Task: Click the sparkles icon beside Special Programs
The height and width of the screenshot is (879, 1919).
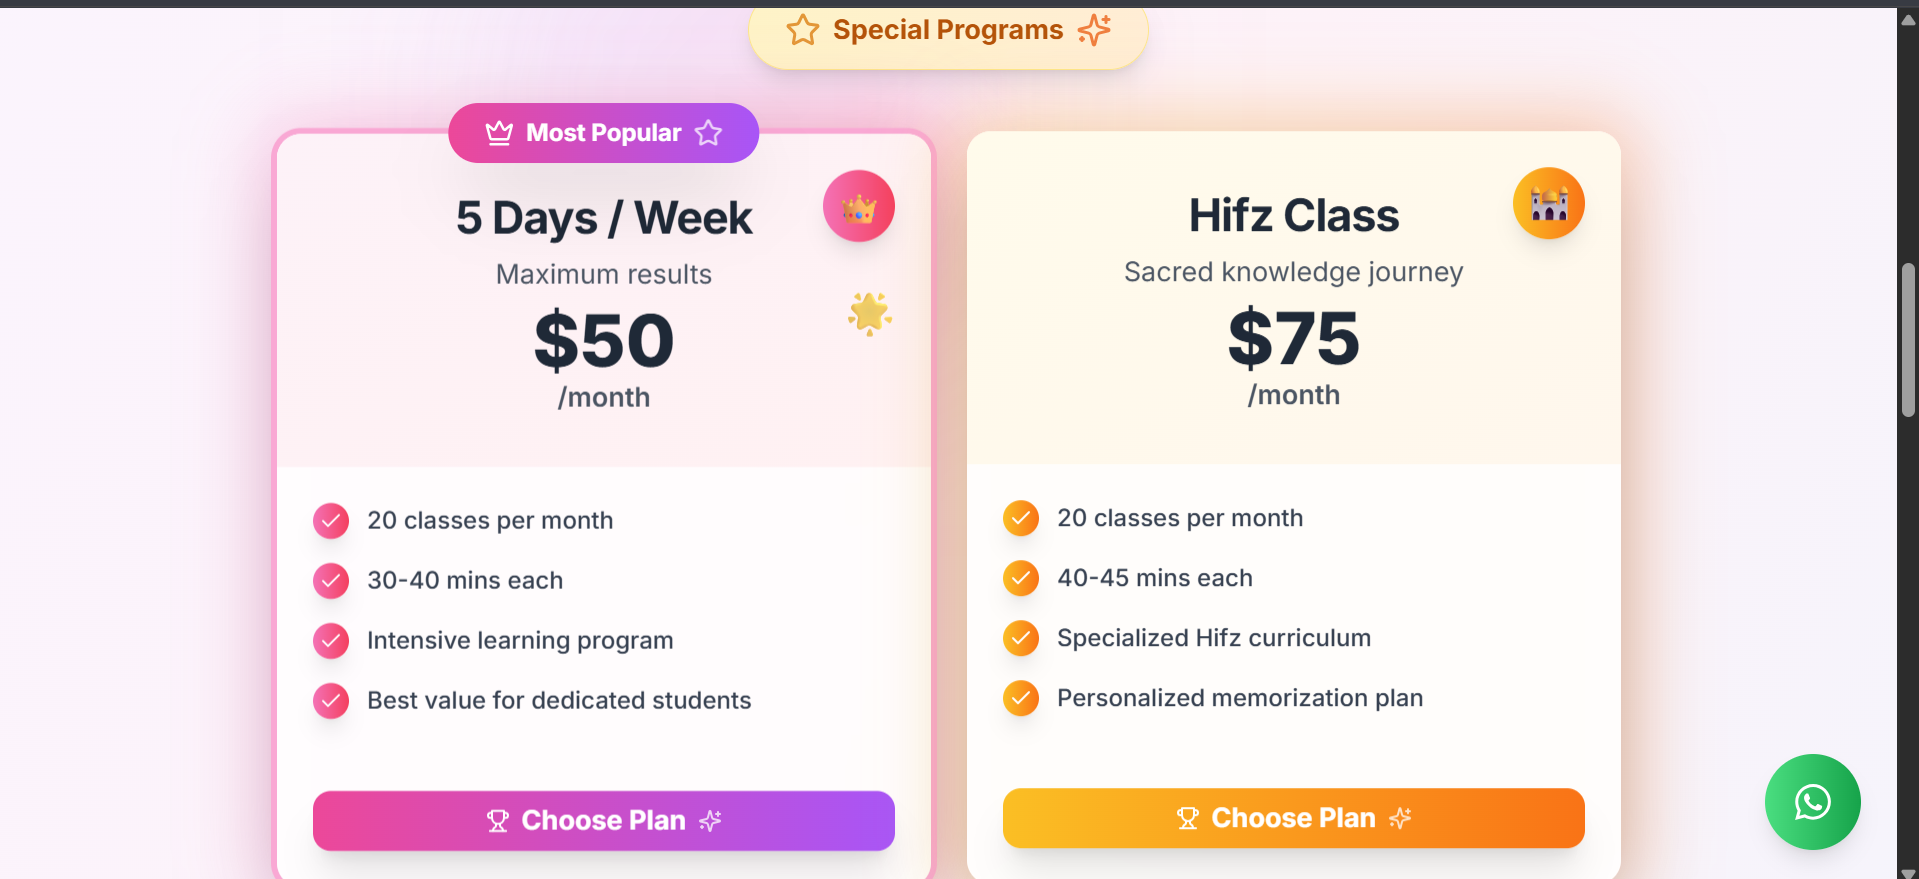Action: 1094,30
